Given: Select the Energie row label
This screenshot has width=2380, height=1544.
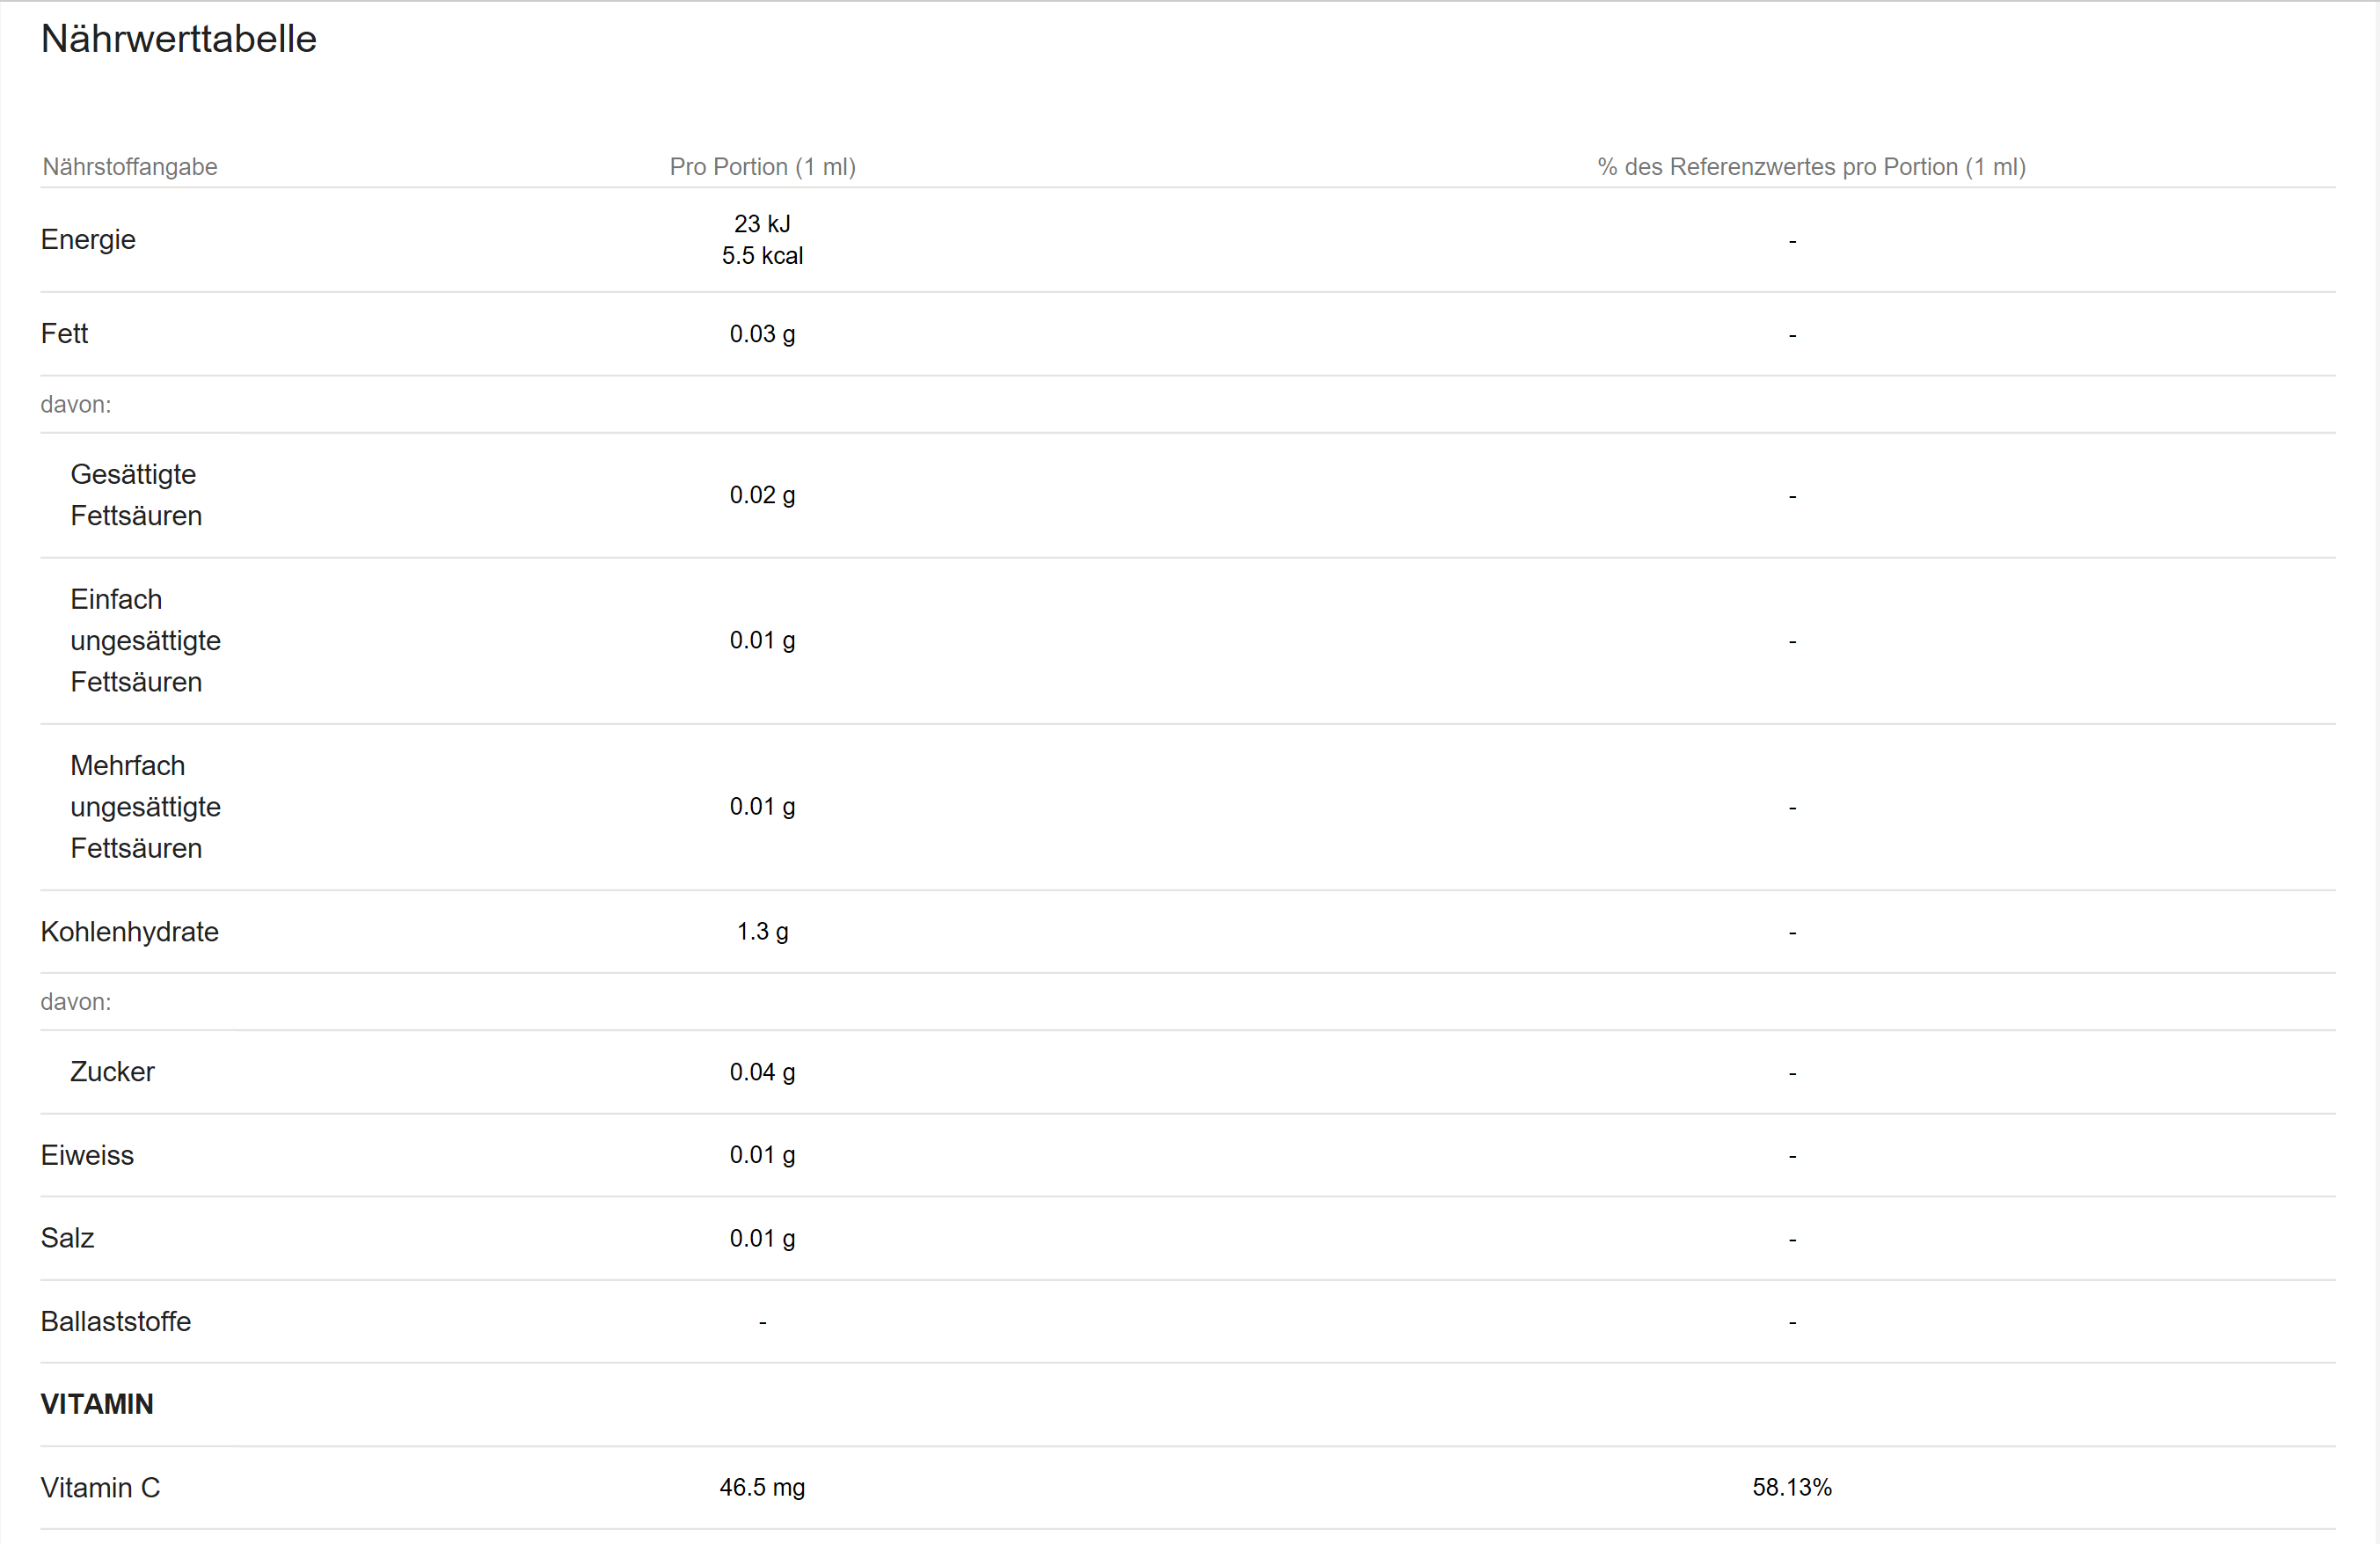Looking at the screenshot, I should 88,240.
